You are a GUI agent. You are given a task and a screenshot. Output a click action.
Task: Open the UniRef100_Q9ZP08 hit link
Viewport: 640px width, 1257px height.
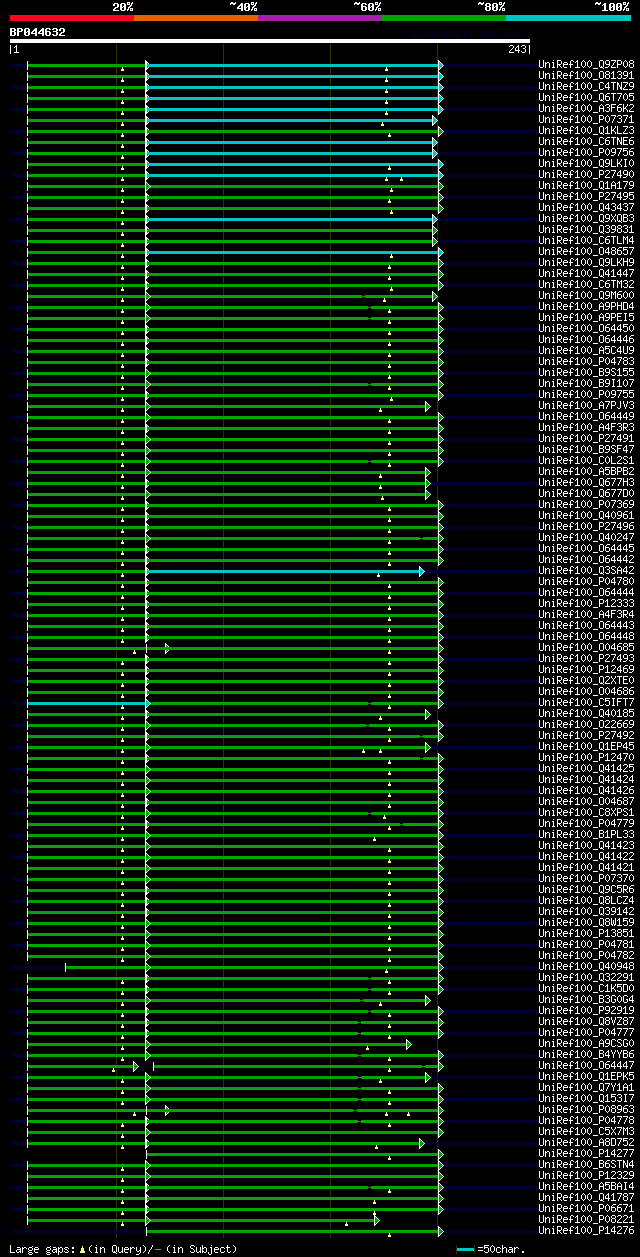pyautogui.click(x=586, y=65)
